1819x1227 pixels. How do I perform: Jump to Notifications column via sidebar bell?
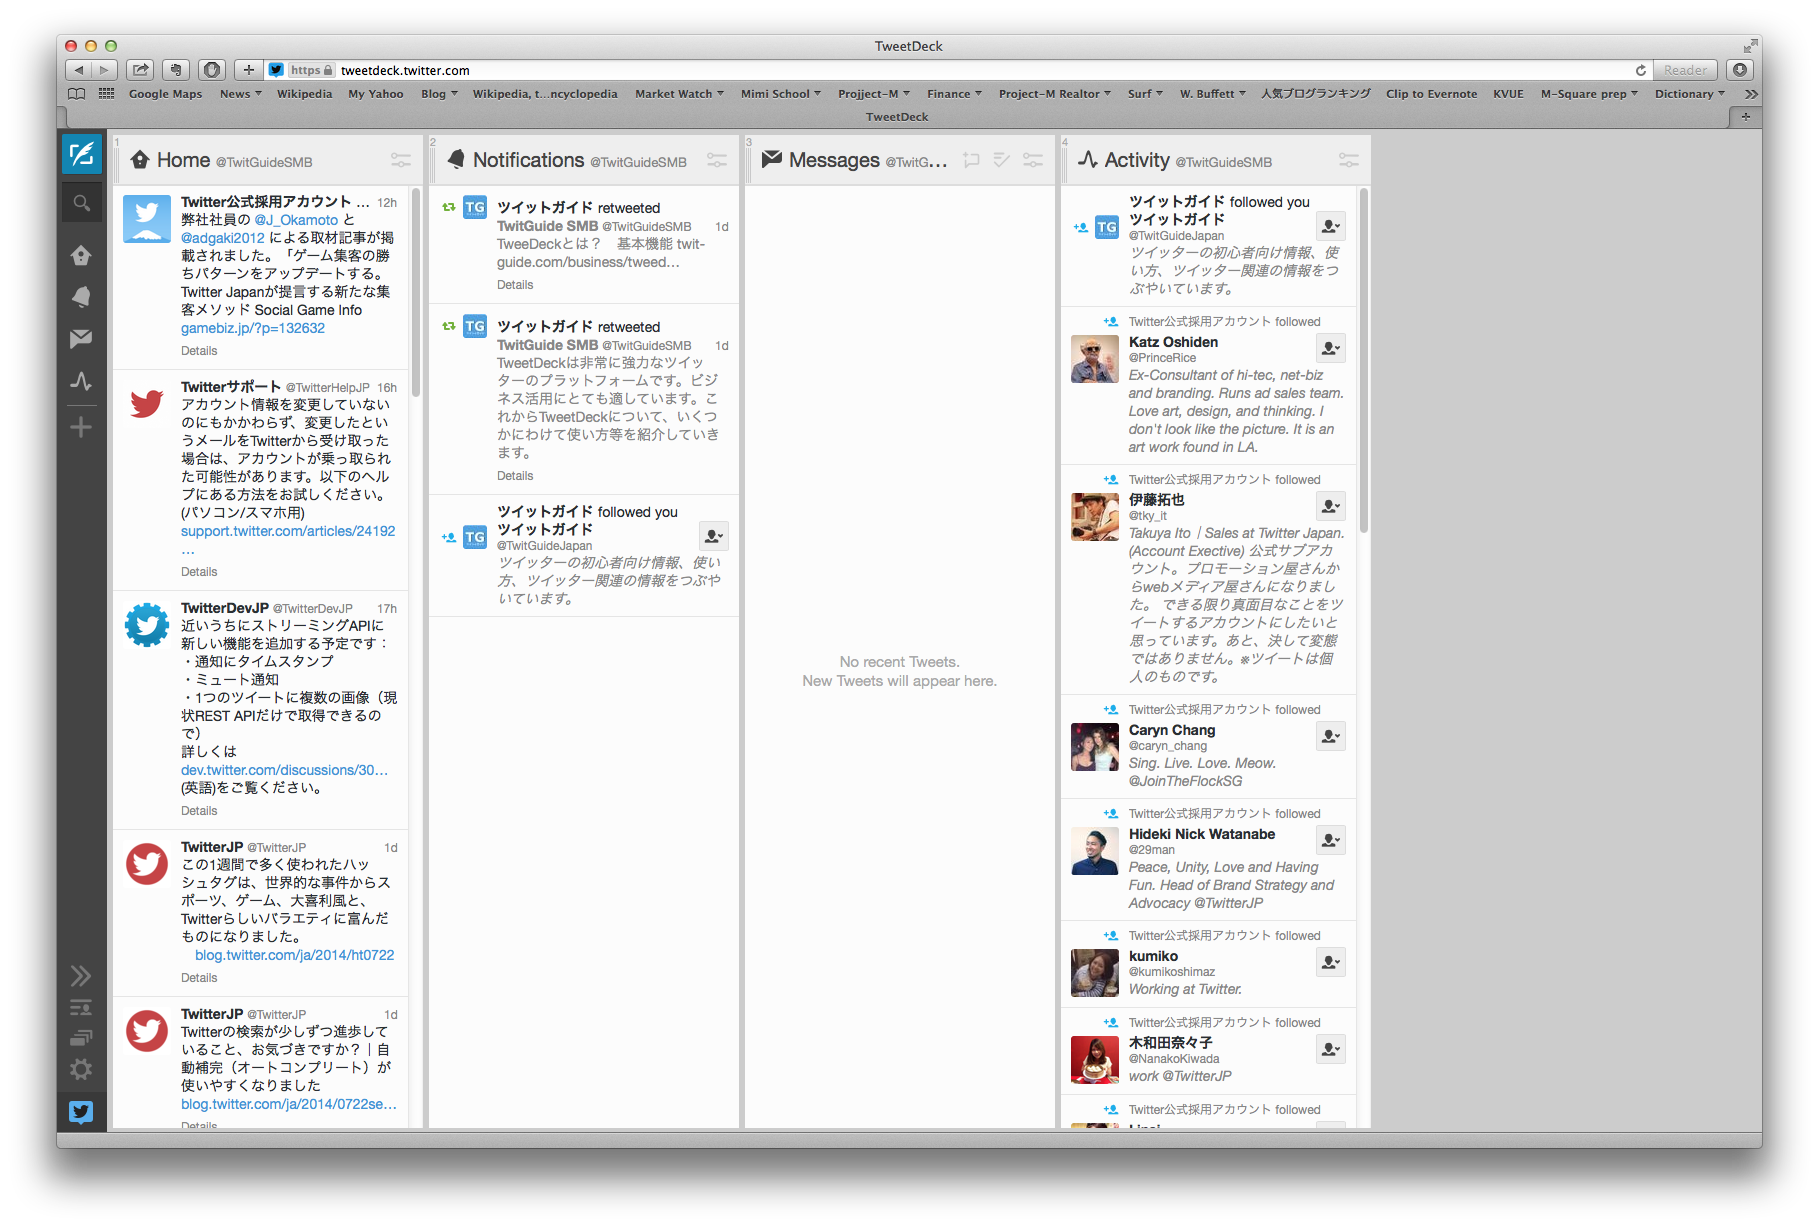pos(81,297)
